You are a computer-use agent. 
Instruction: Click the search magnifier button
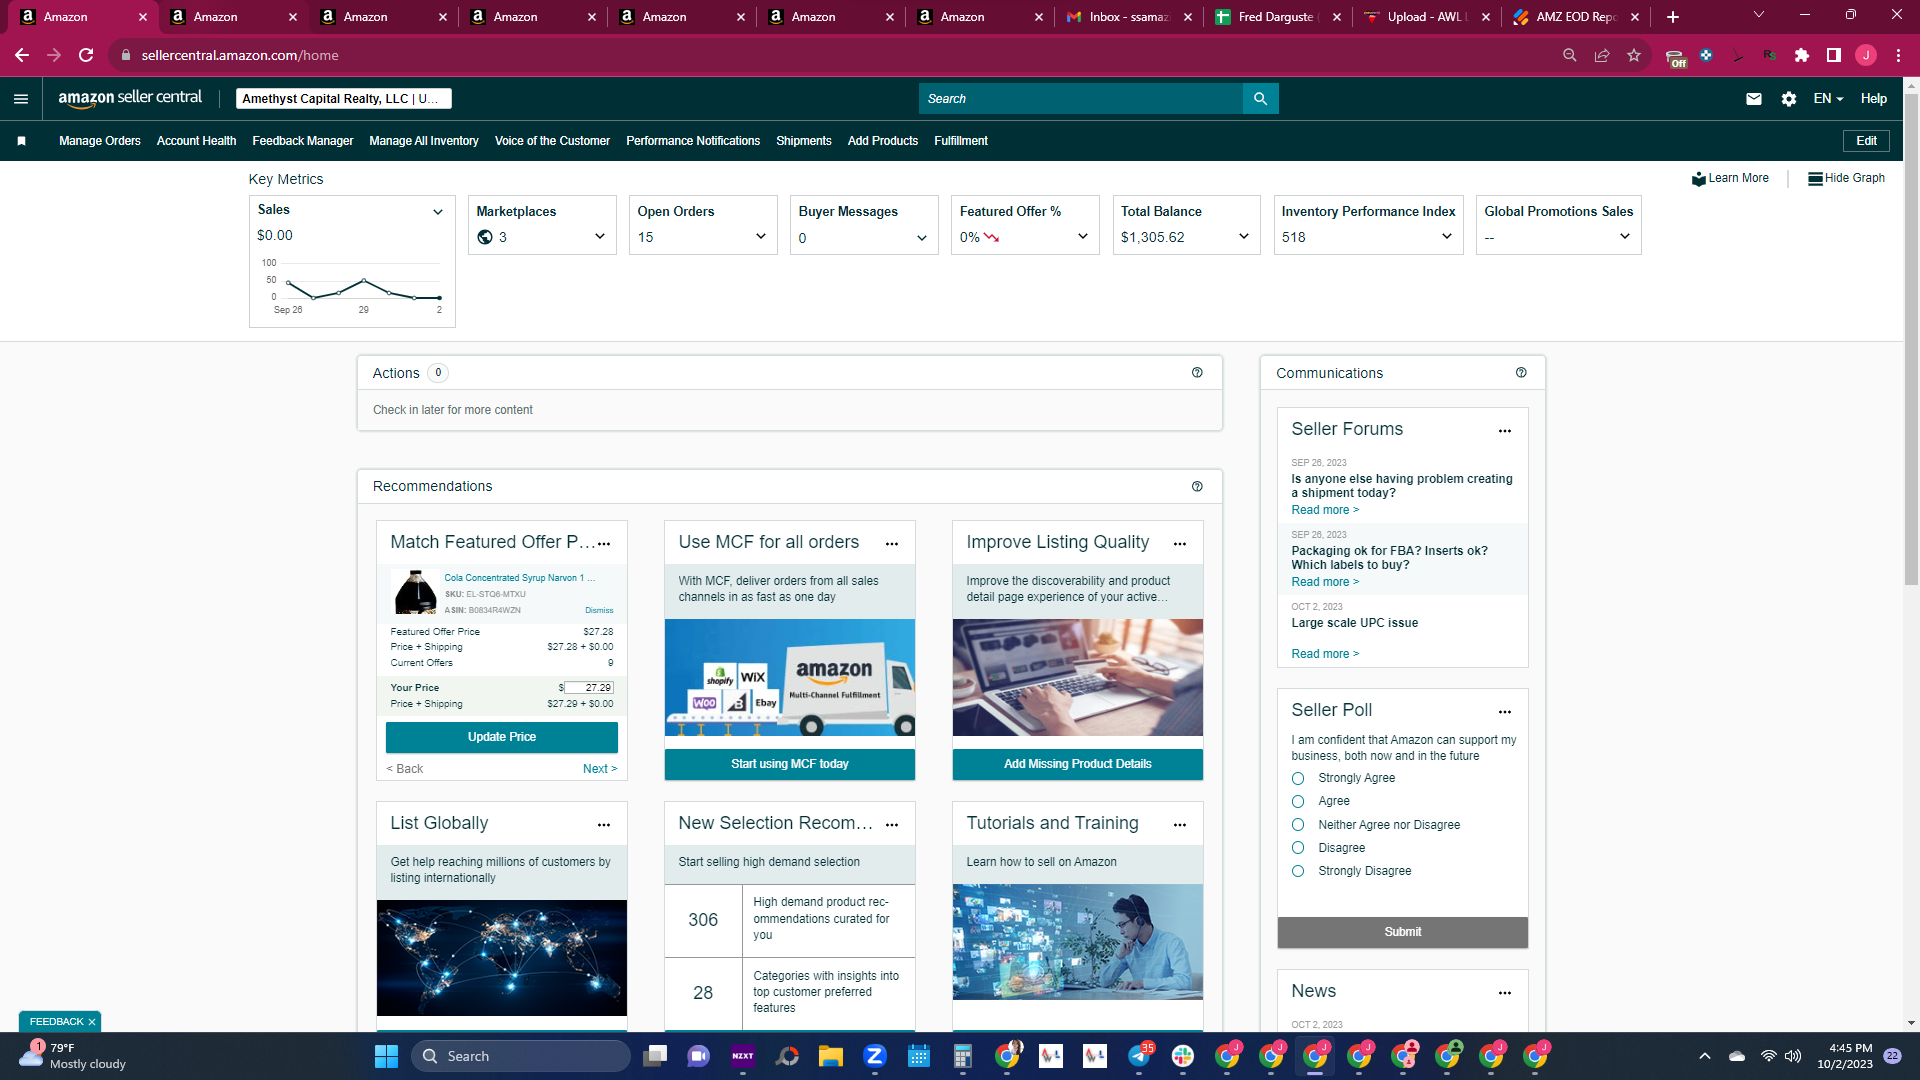click(1260, 98)
